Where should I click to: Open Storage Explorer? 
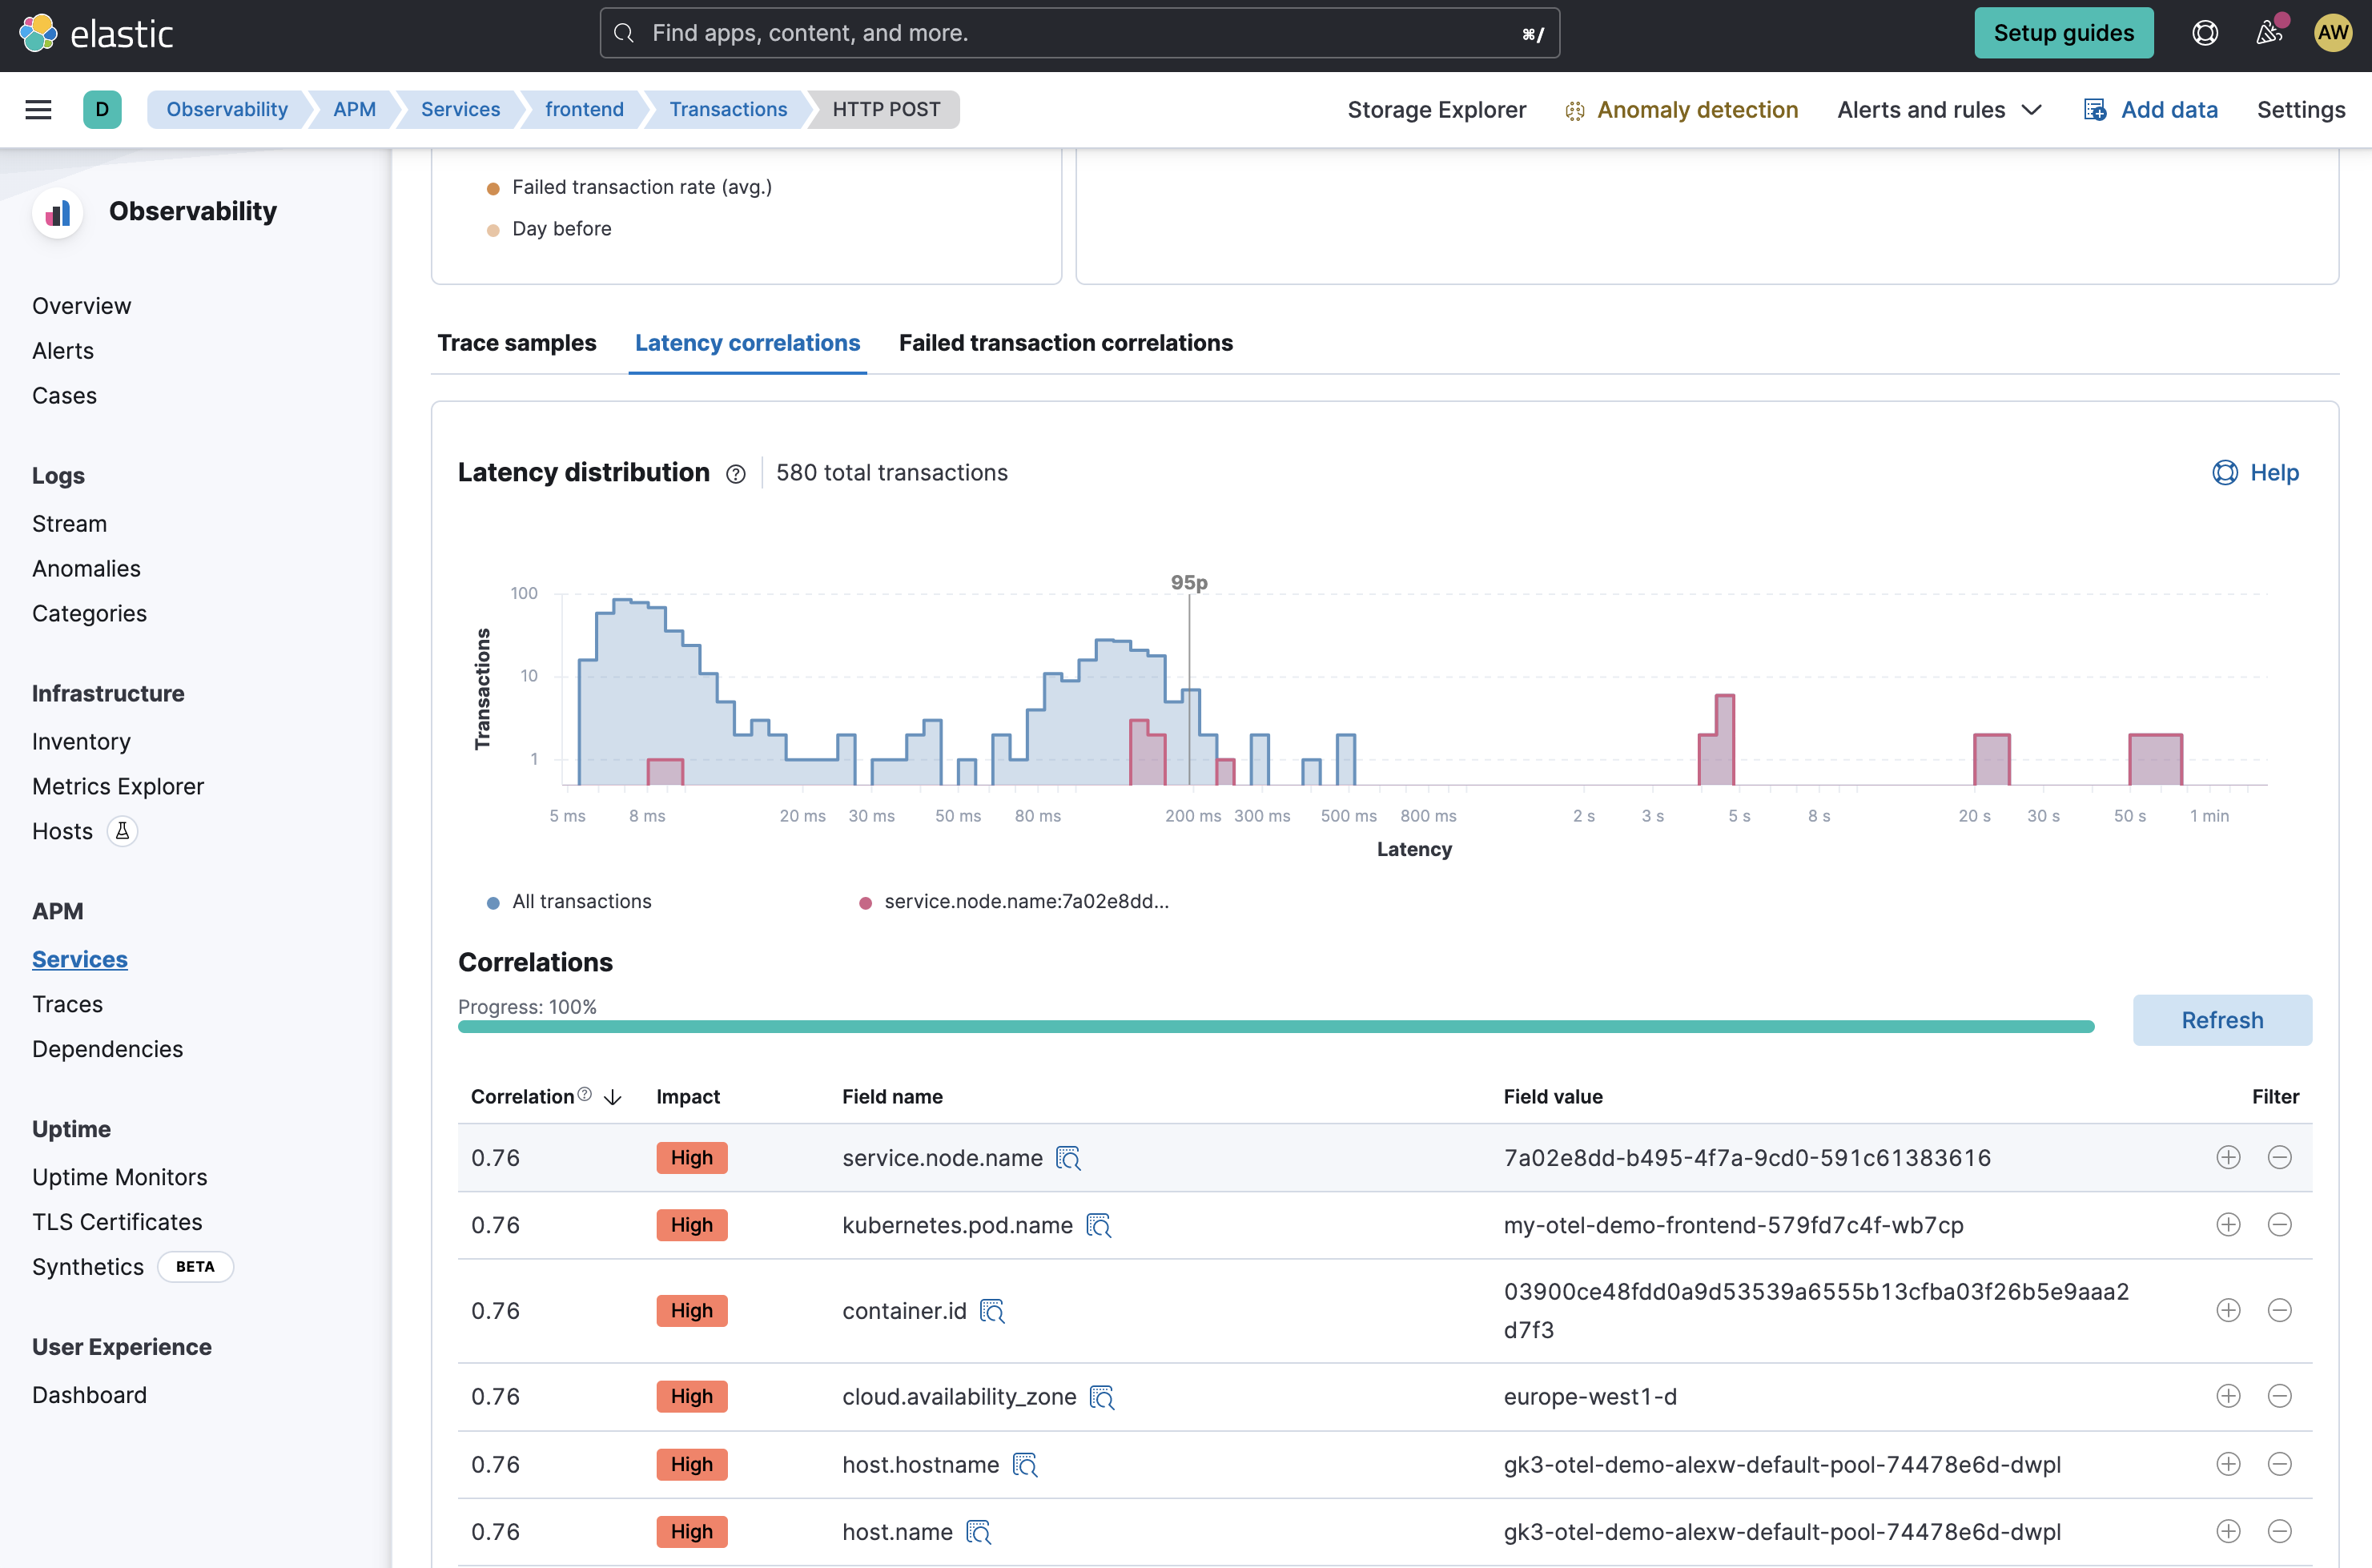[1436, 110]
